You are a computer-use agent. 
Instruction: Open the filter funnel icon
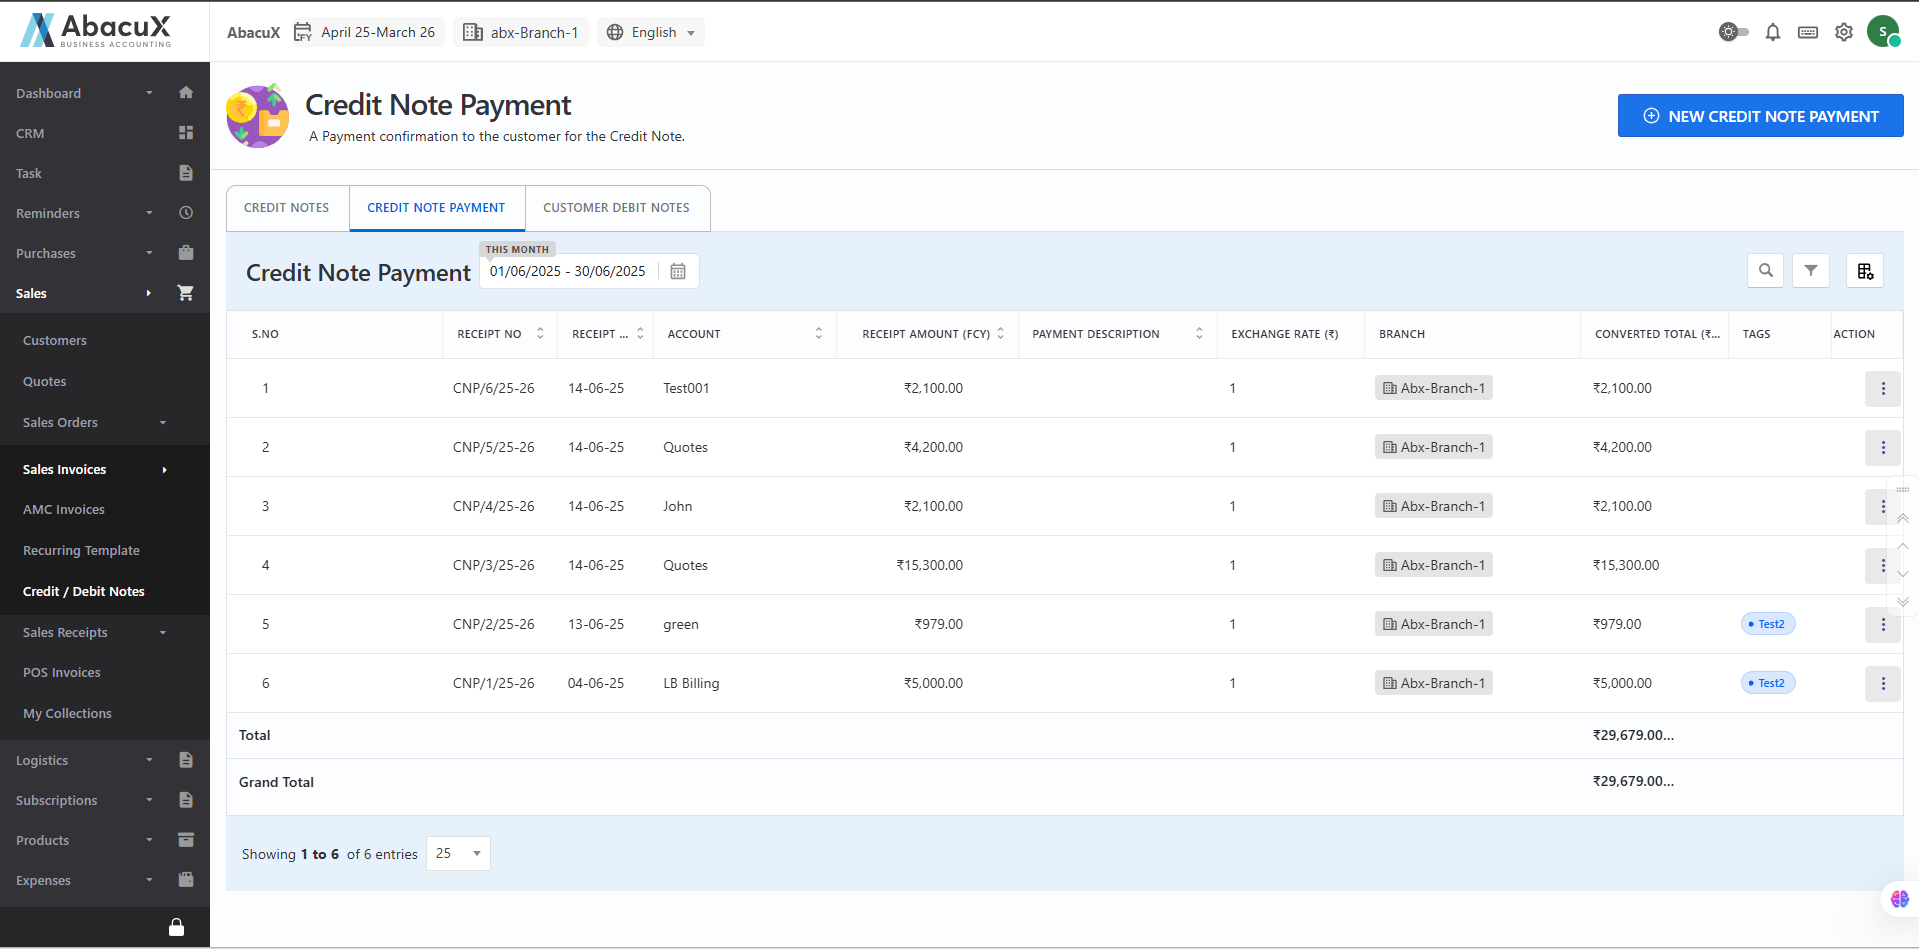[x=1810, y=271]
